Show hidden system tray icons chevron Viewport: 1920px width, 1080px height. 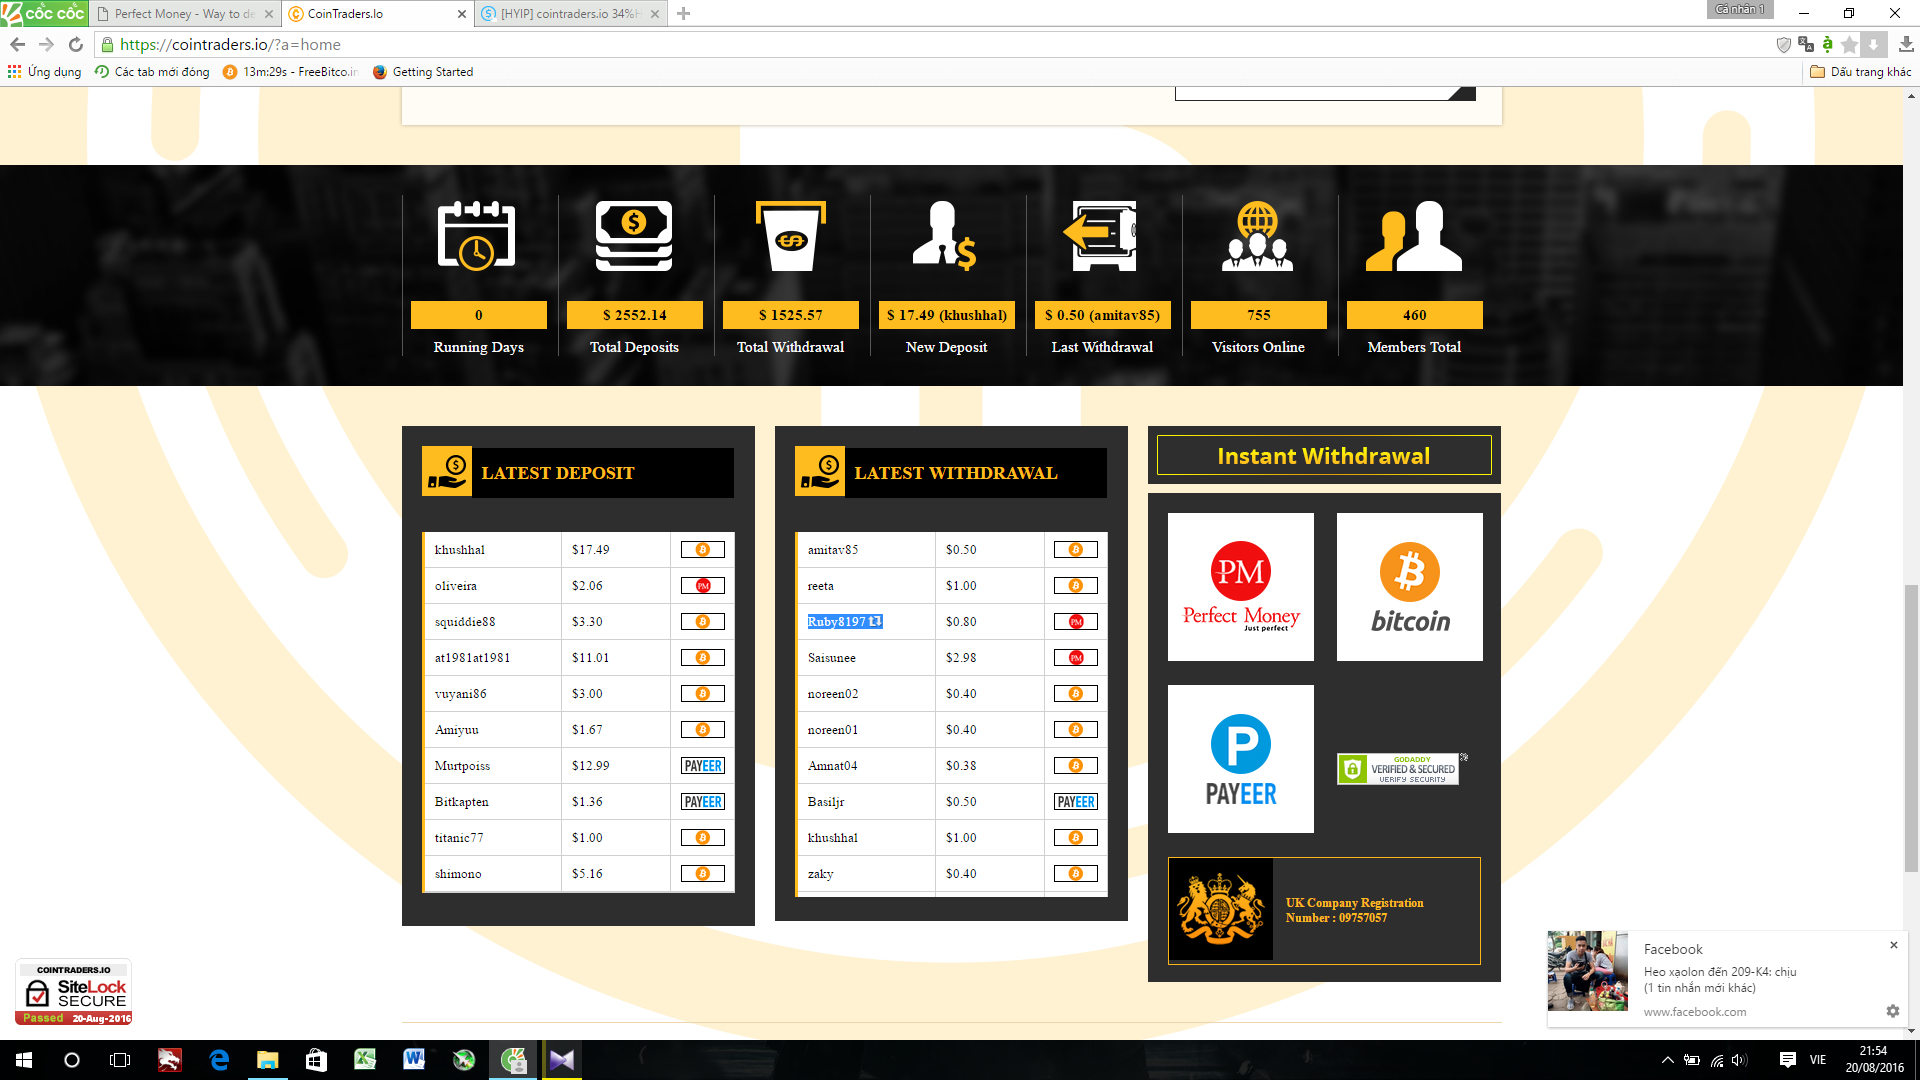pos(1667,1060)
